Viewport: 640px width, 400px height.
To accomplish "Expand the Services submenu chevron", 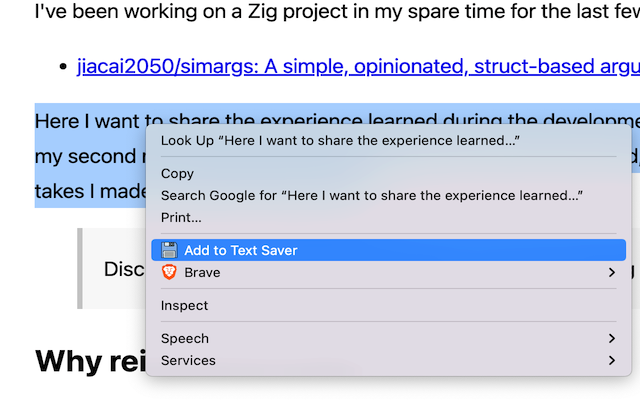I will (x=612, y=360).
